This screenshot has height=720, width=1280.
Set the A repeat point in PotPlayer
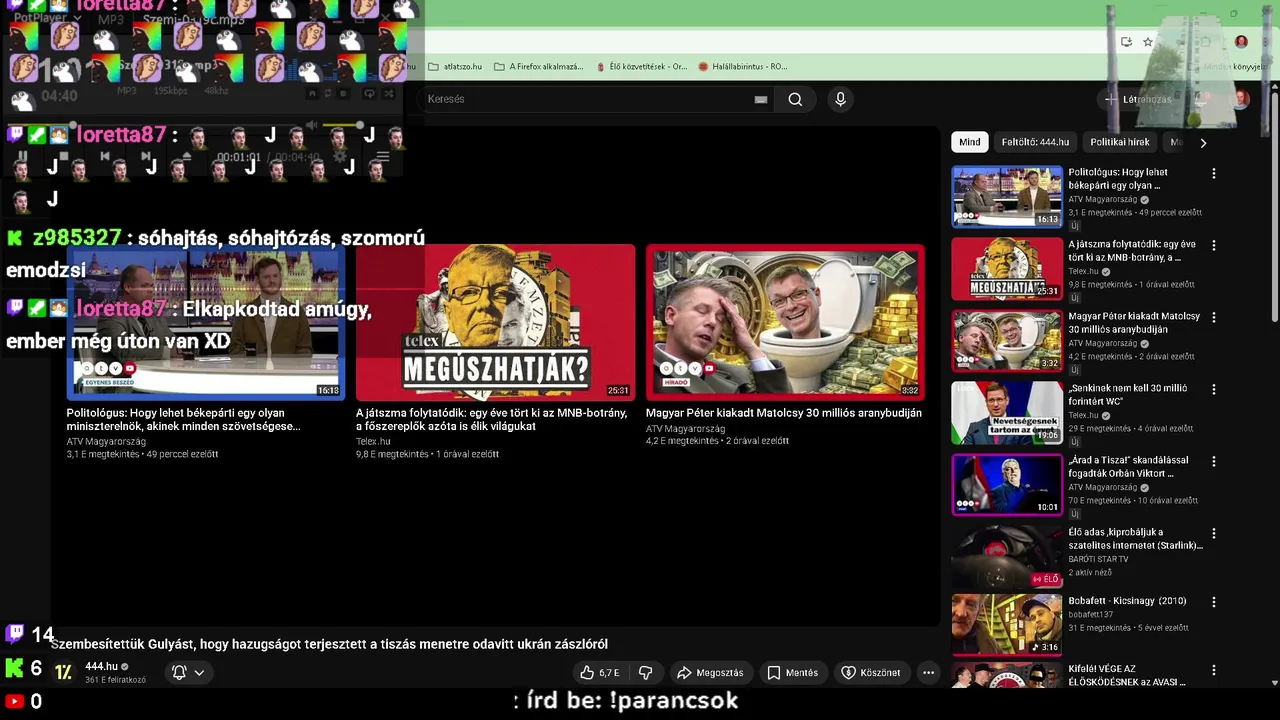(x=312, y=93)
